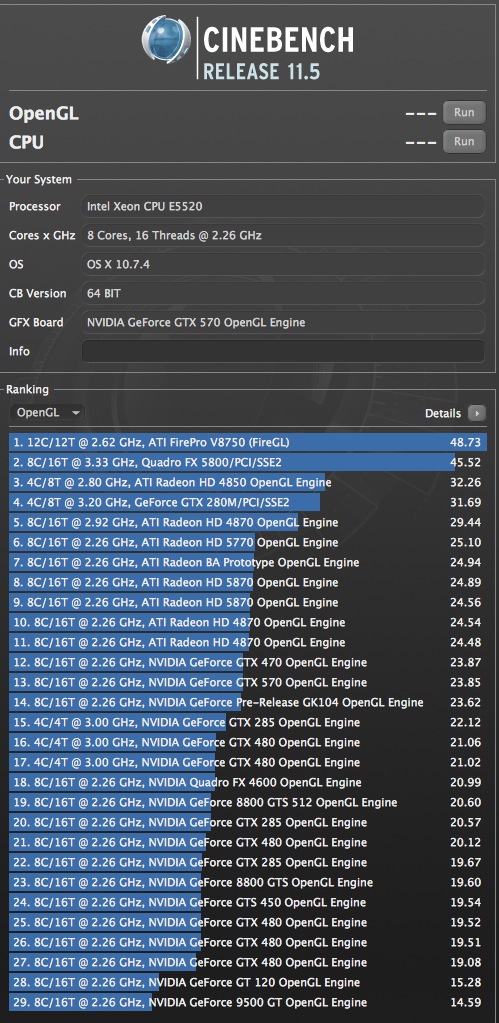Select rank 22 GeForce GTX 285 row
This screenshot has width=499, height=1023.
(x=248, y=863)
